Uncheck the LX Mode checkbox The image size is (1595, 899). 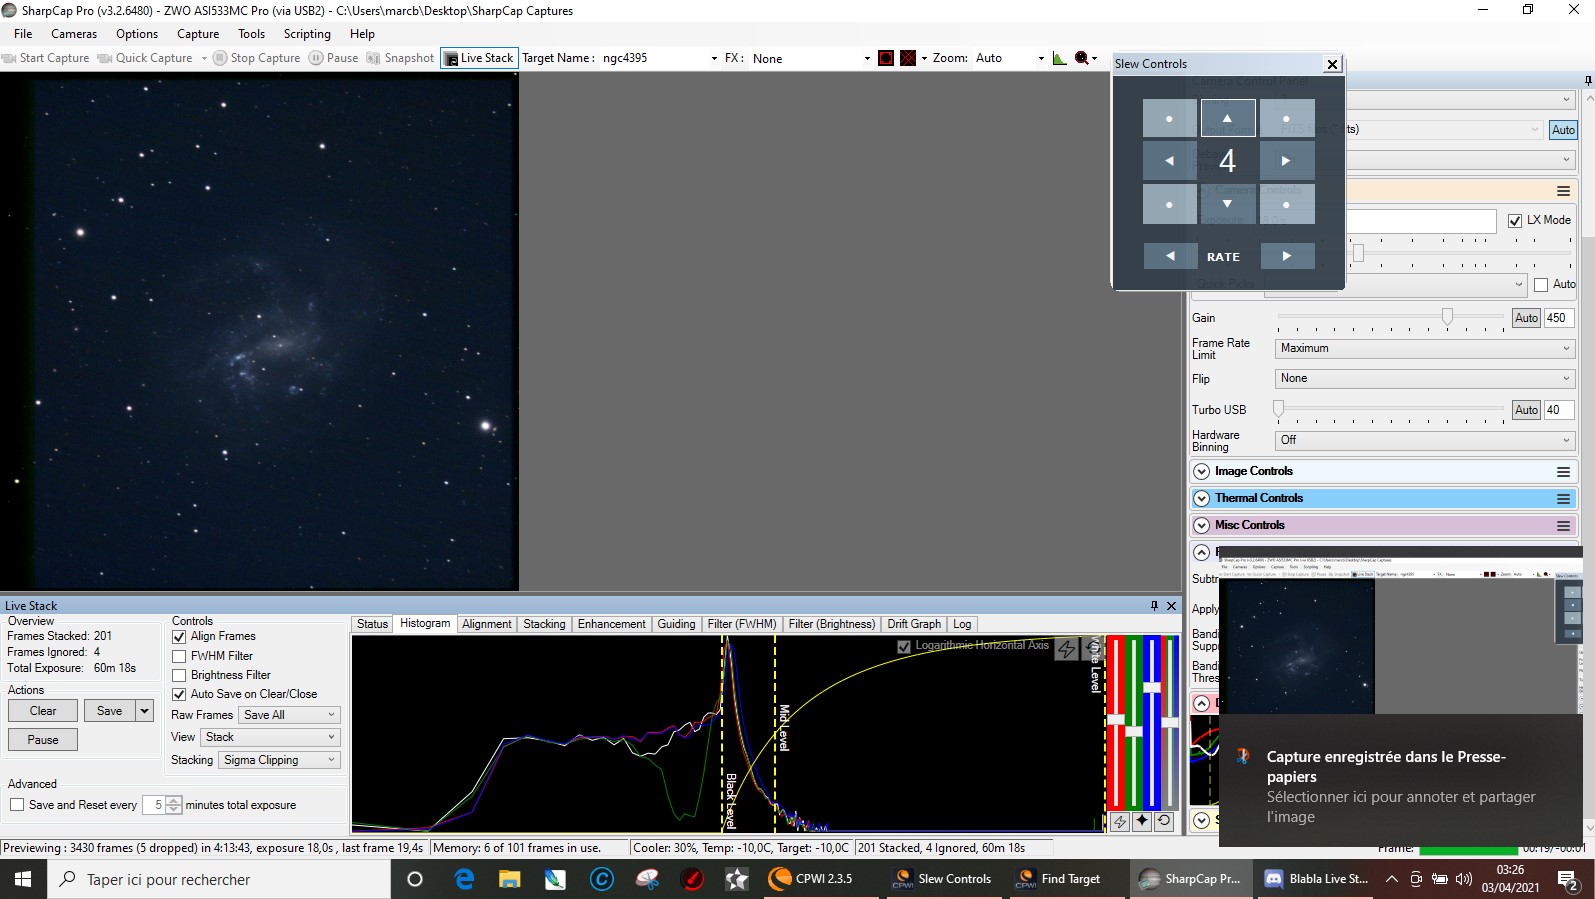1515,221
